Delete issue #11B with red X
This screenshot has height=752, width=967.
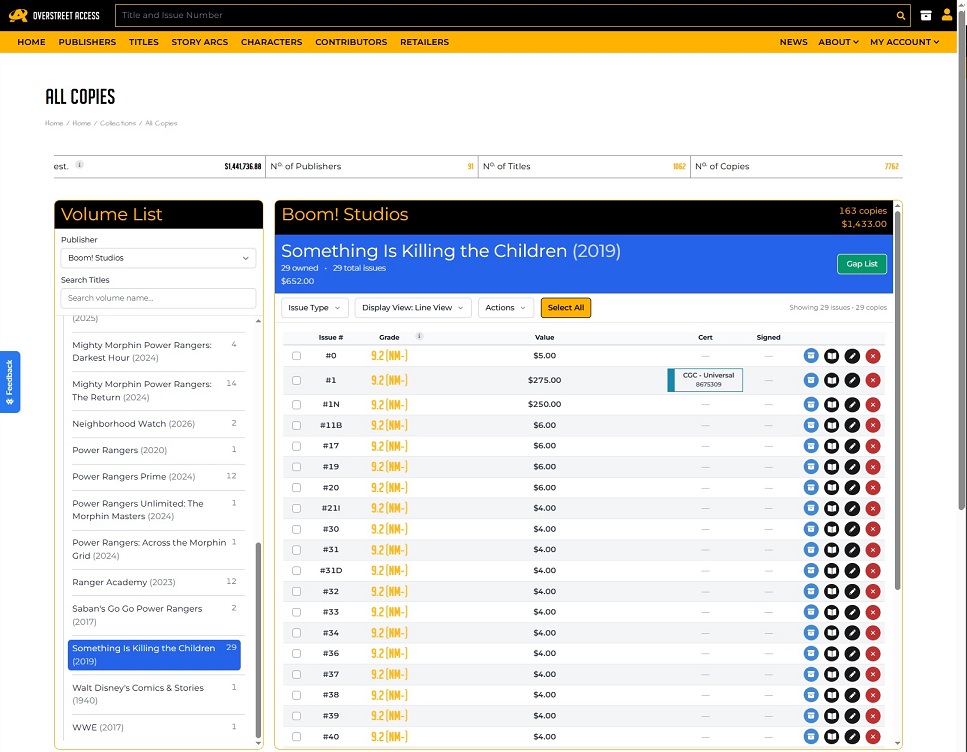[x=873, y=425]
